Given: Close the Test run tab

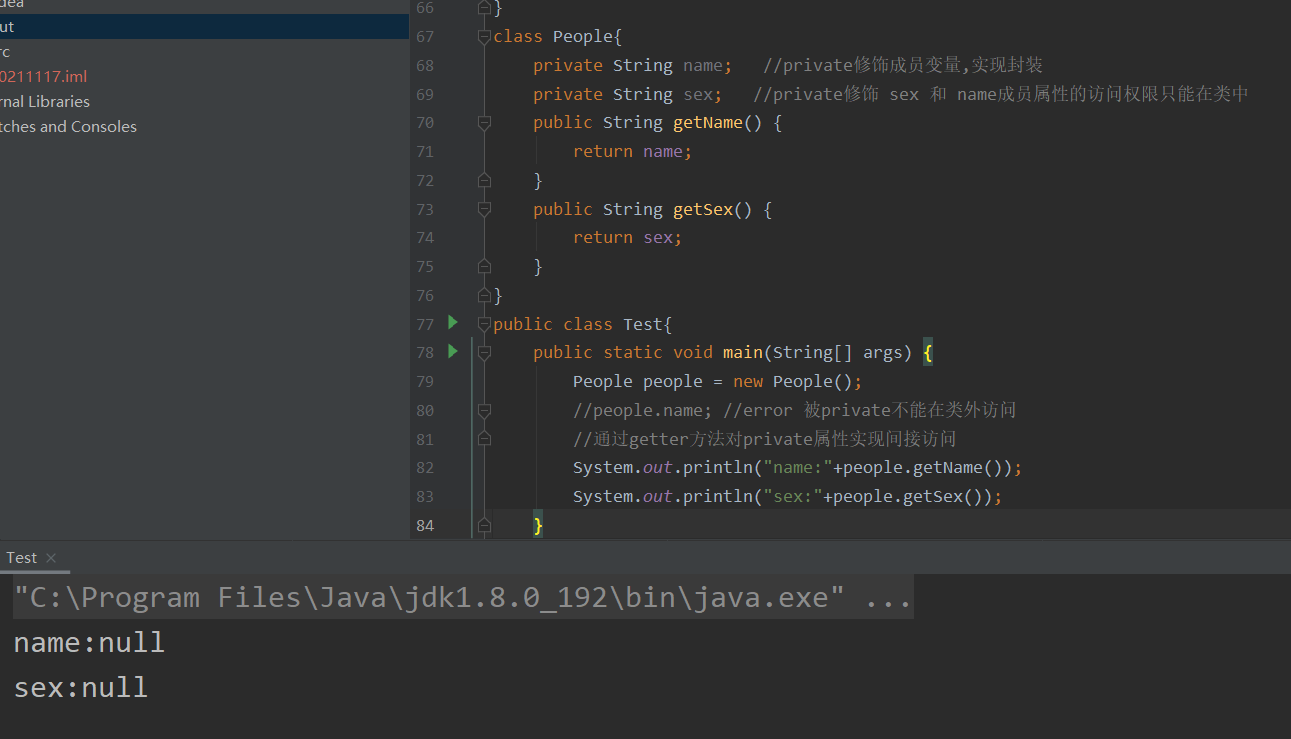Looking at the screenshot, I should (x=51, y=558).
